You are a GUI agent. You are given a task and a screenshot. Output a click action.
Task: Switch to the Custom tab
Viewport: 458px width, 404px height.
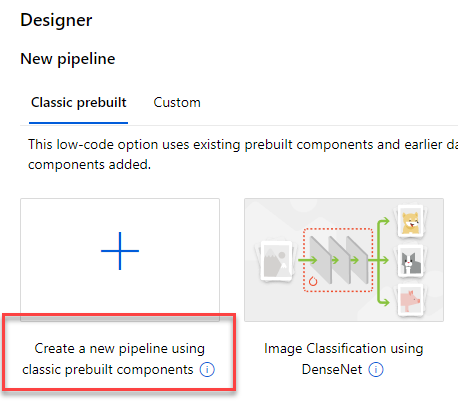click(x=177, y=102)
